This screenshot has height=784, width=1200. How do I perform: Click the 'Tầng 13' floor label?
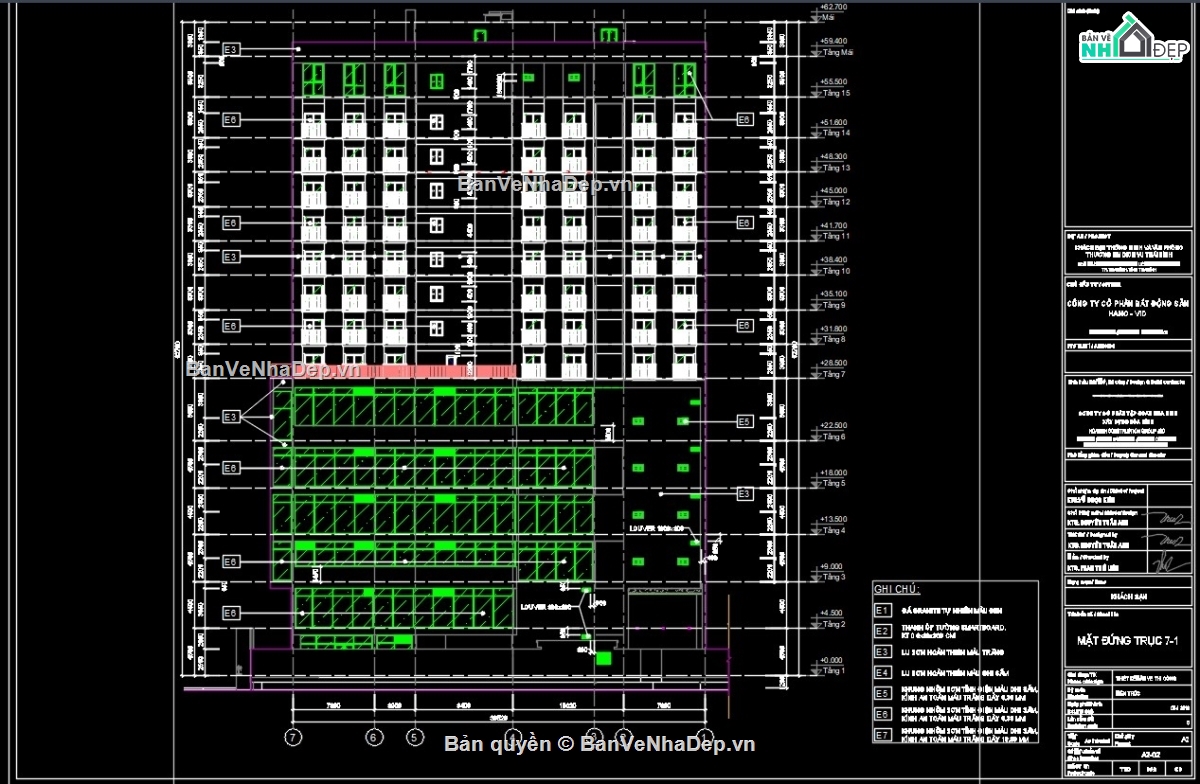click(x=835, y=168)
